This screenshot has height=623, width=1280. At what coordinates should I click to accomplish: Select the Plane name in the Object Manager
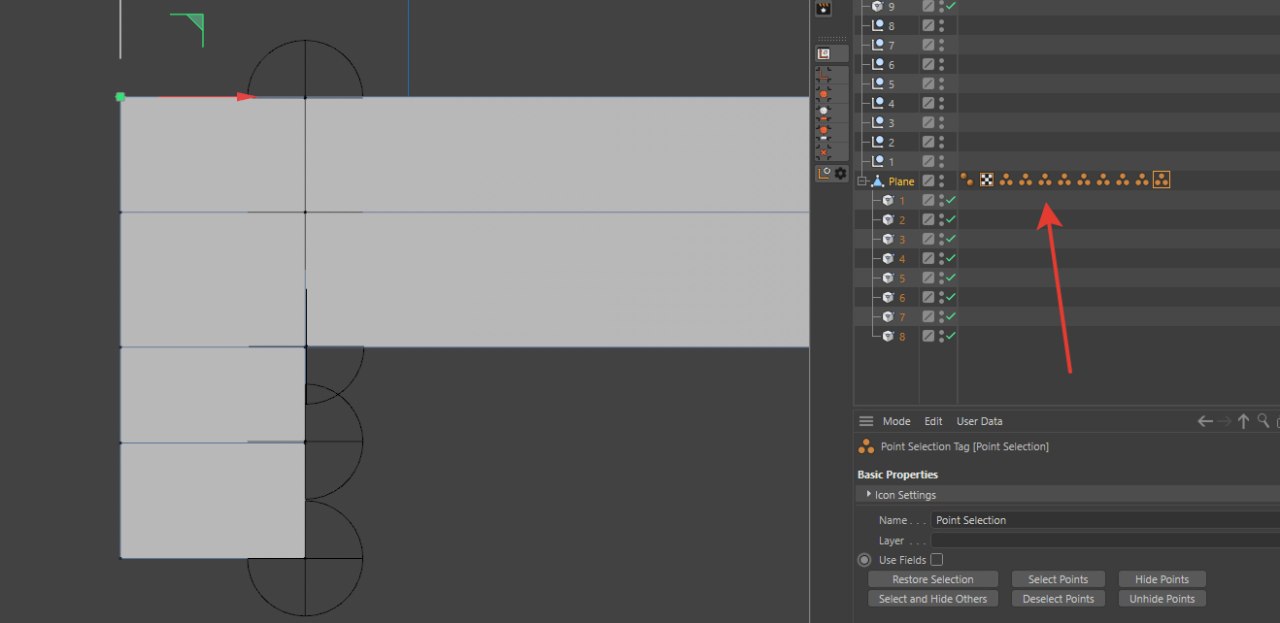click(x=901, y=181)
